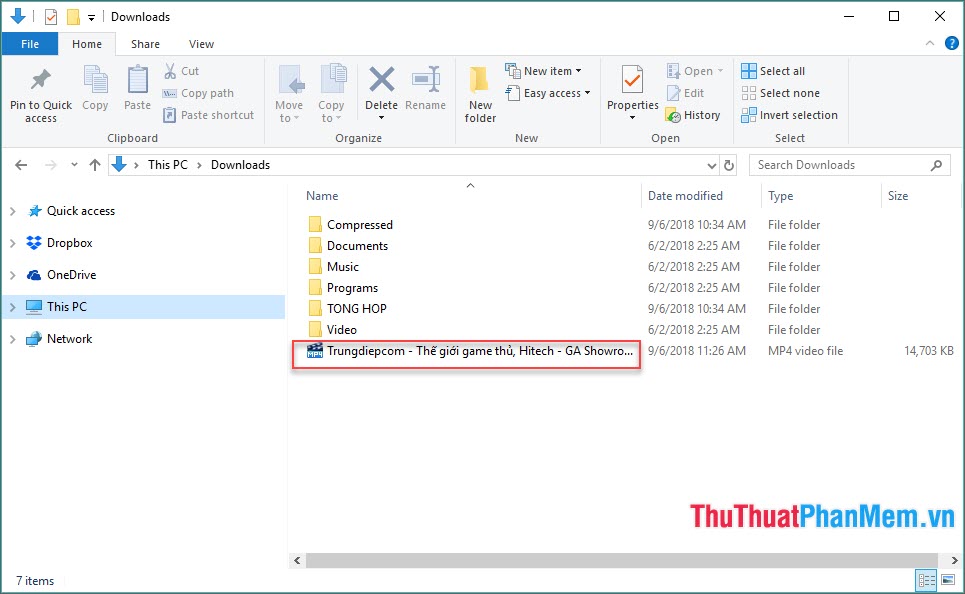The height and width of the screenshot is (594, 965).
Task: Click the Pin to Quick access icon
Action: click(40, 90)
